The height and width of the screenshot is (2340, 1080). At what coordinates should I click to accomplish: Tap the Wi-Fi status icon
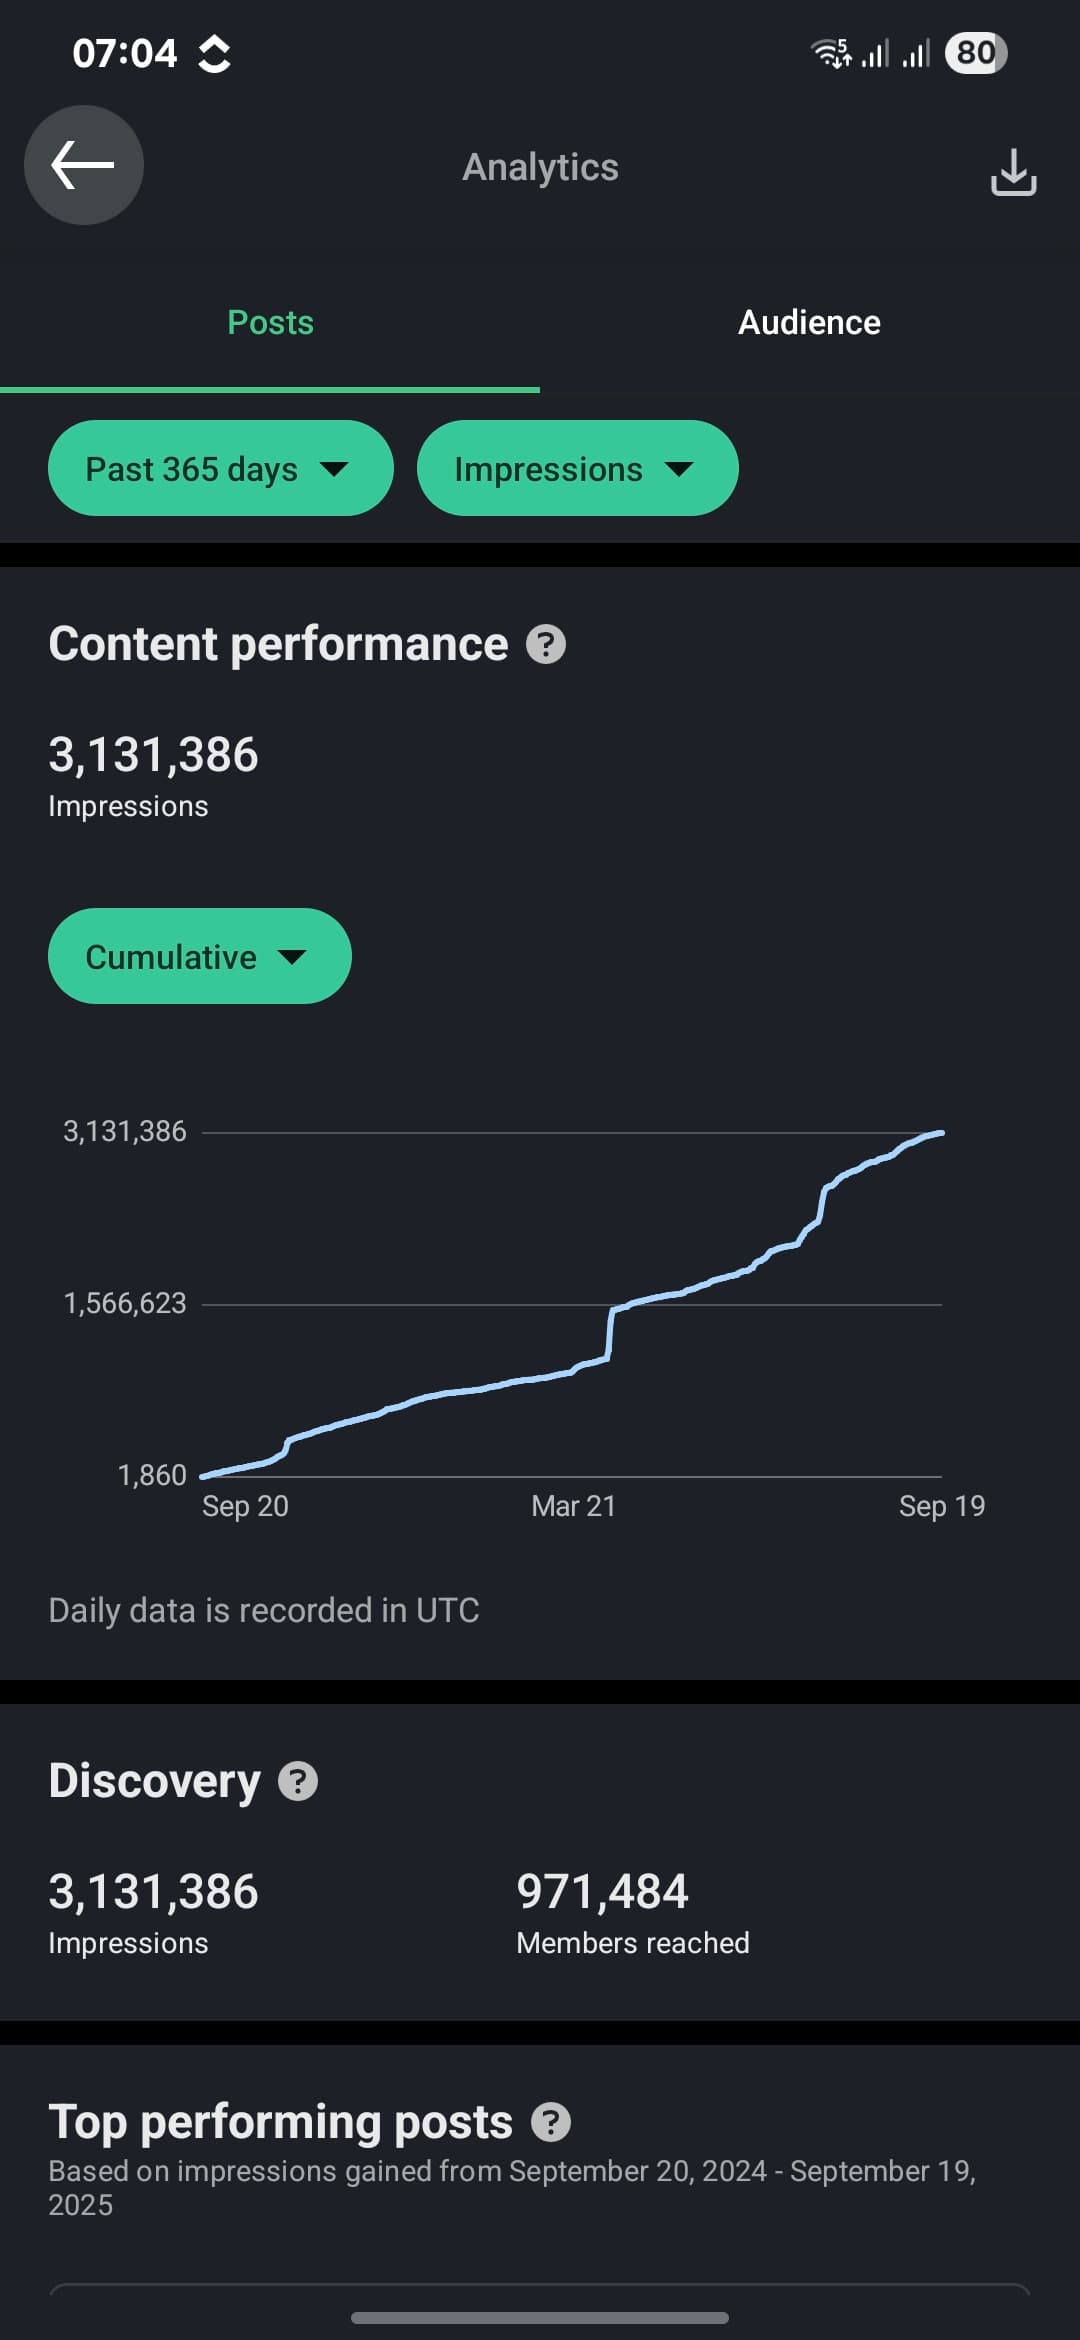(x=830, y=53)
